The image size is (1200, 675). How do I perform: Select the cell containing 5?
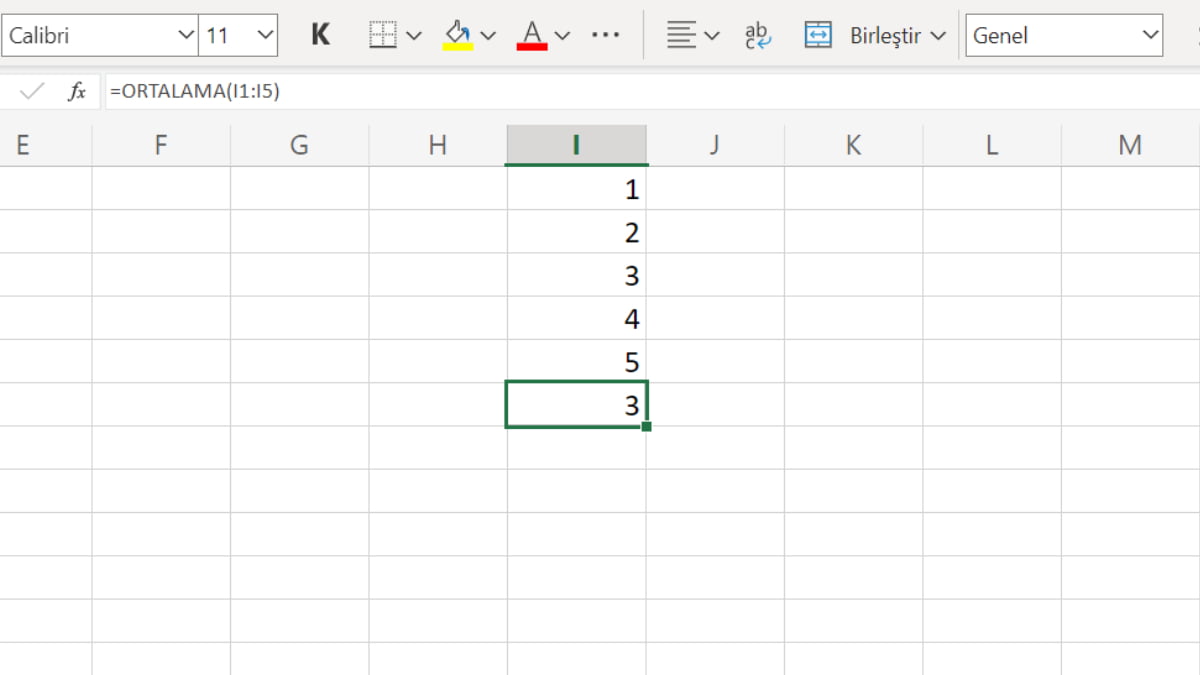(576, 361)
